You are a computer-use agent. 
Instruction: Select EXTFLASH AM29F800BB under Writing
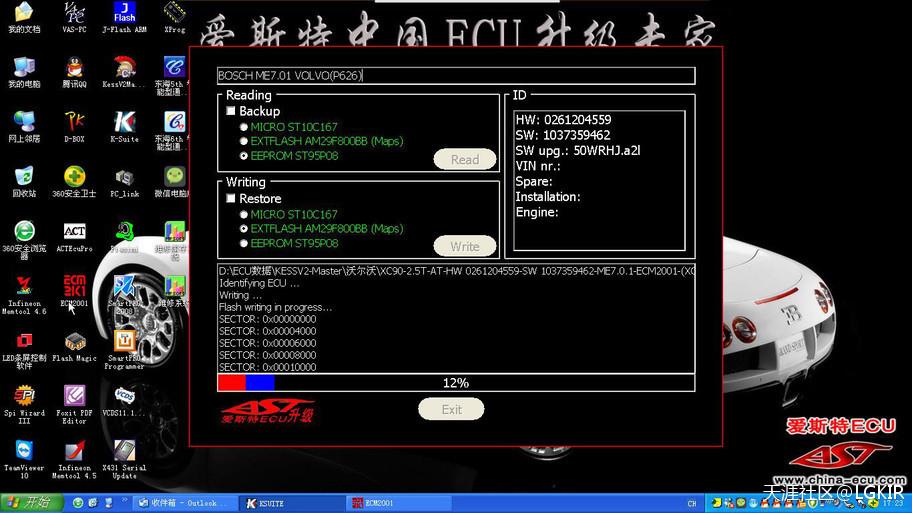(x=244, y=229)
